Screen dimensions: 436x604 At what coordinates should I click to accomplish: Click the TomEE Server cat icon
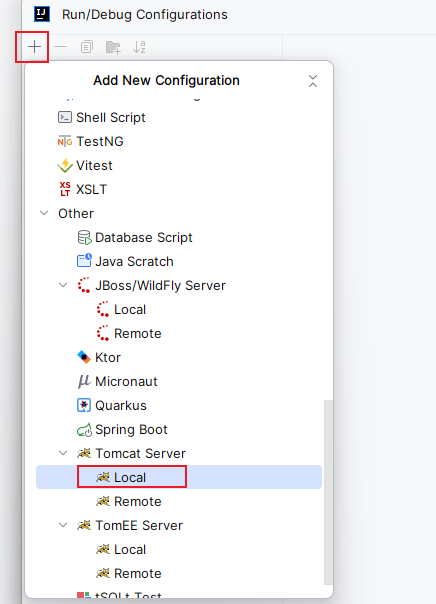[x=84, y=525]
